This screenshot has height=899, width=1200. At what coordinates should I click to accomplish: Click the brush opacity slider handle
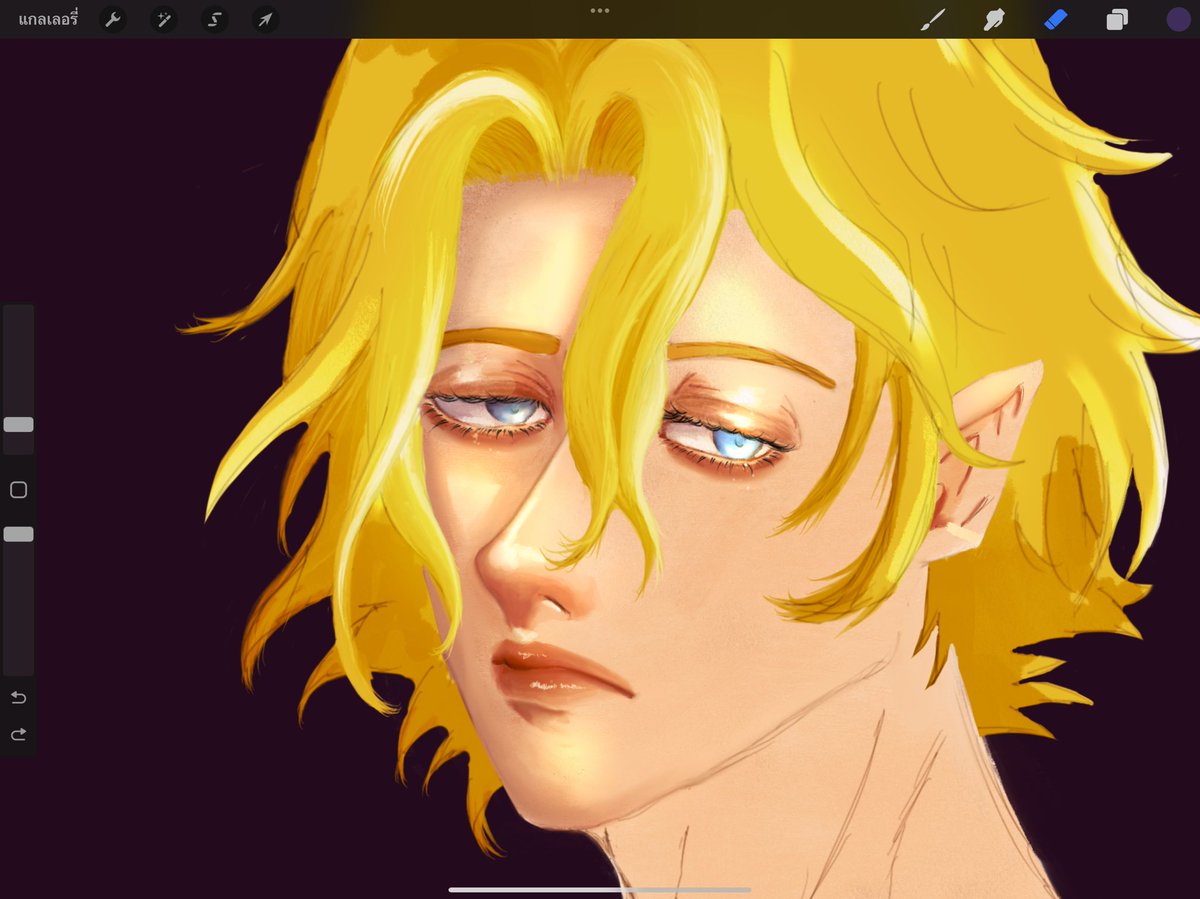18,534
